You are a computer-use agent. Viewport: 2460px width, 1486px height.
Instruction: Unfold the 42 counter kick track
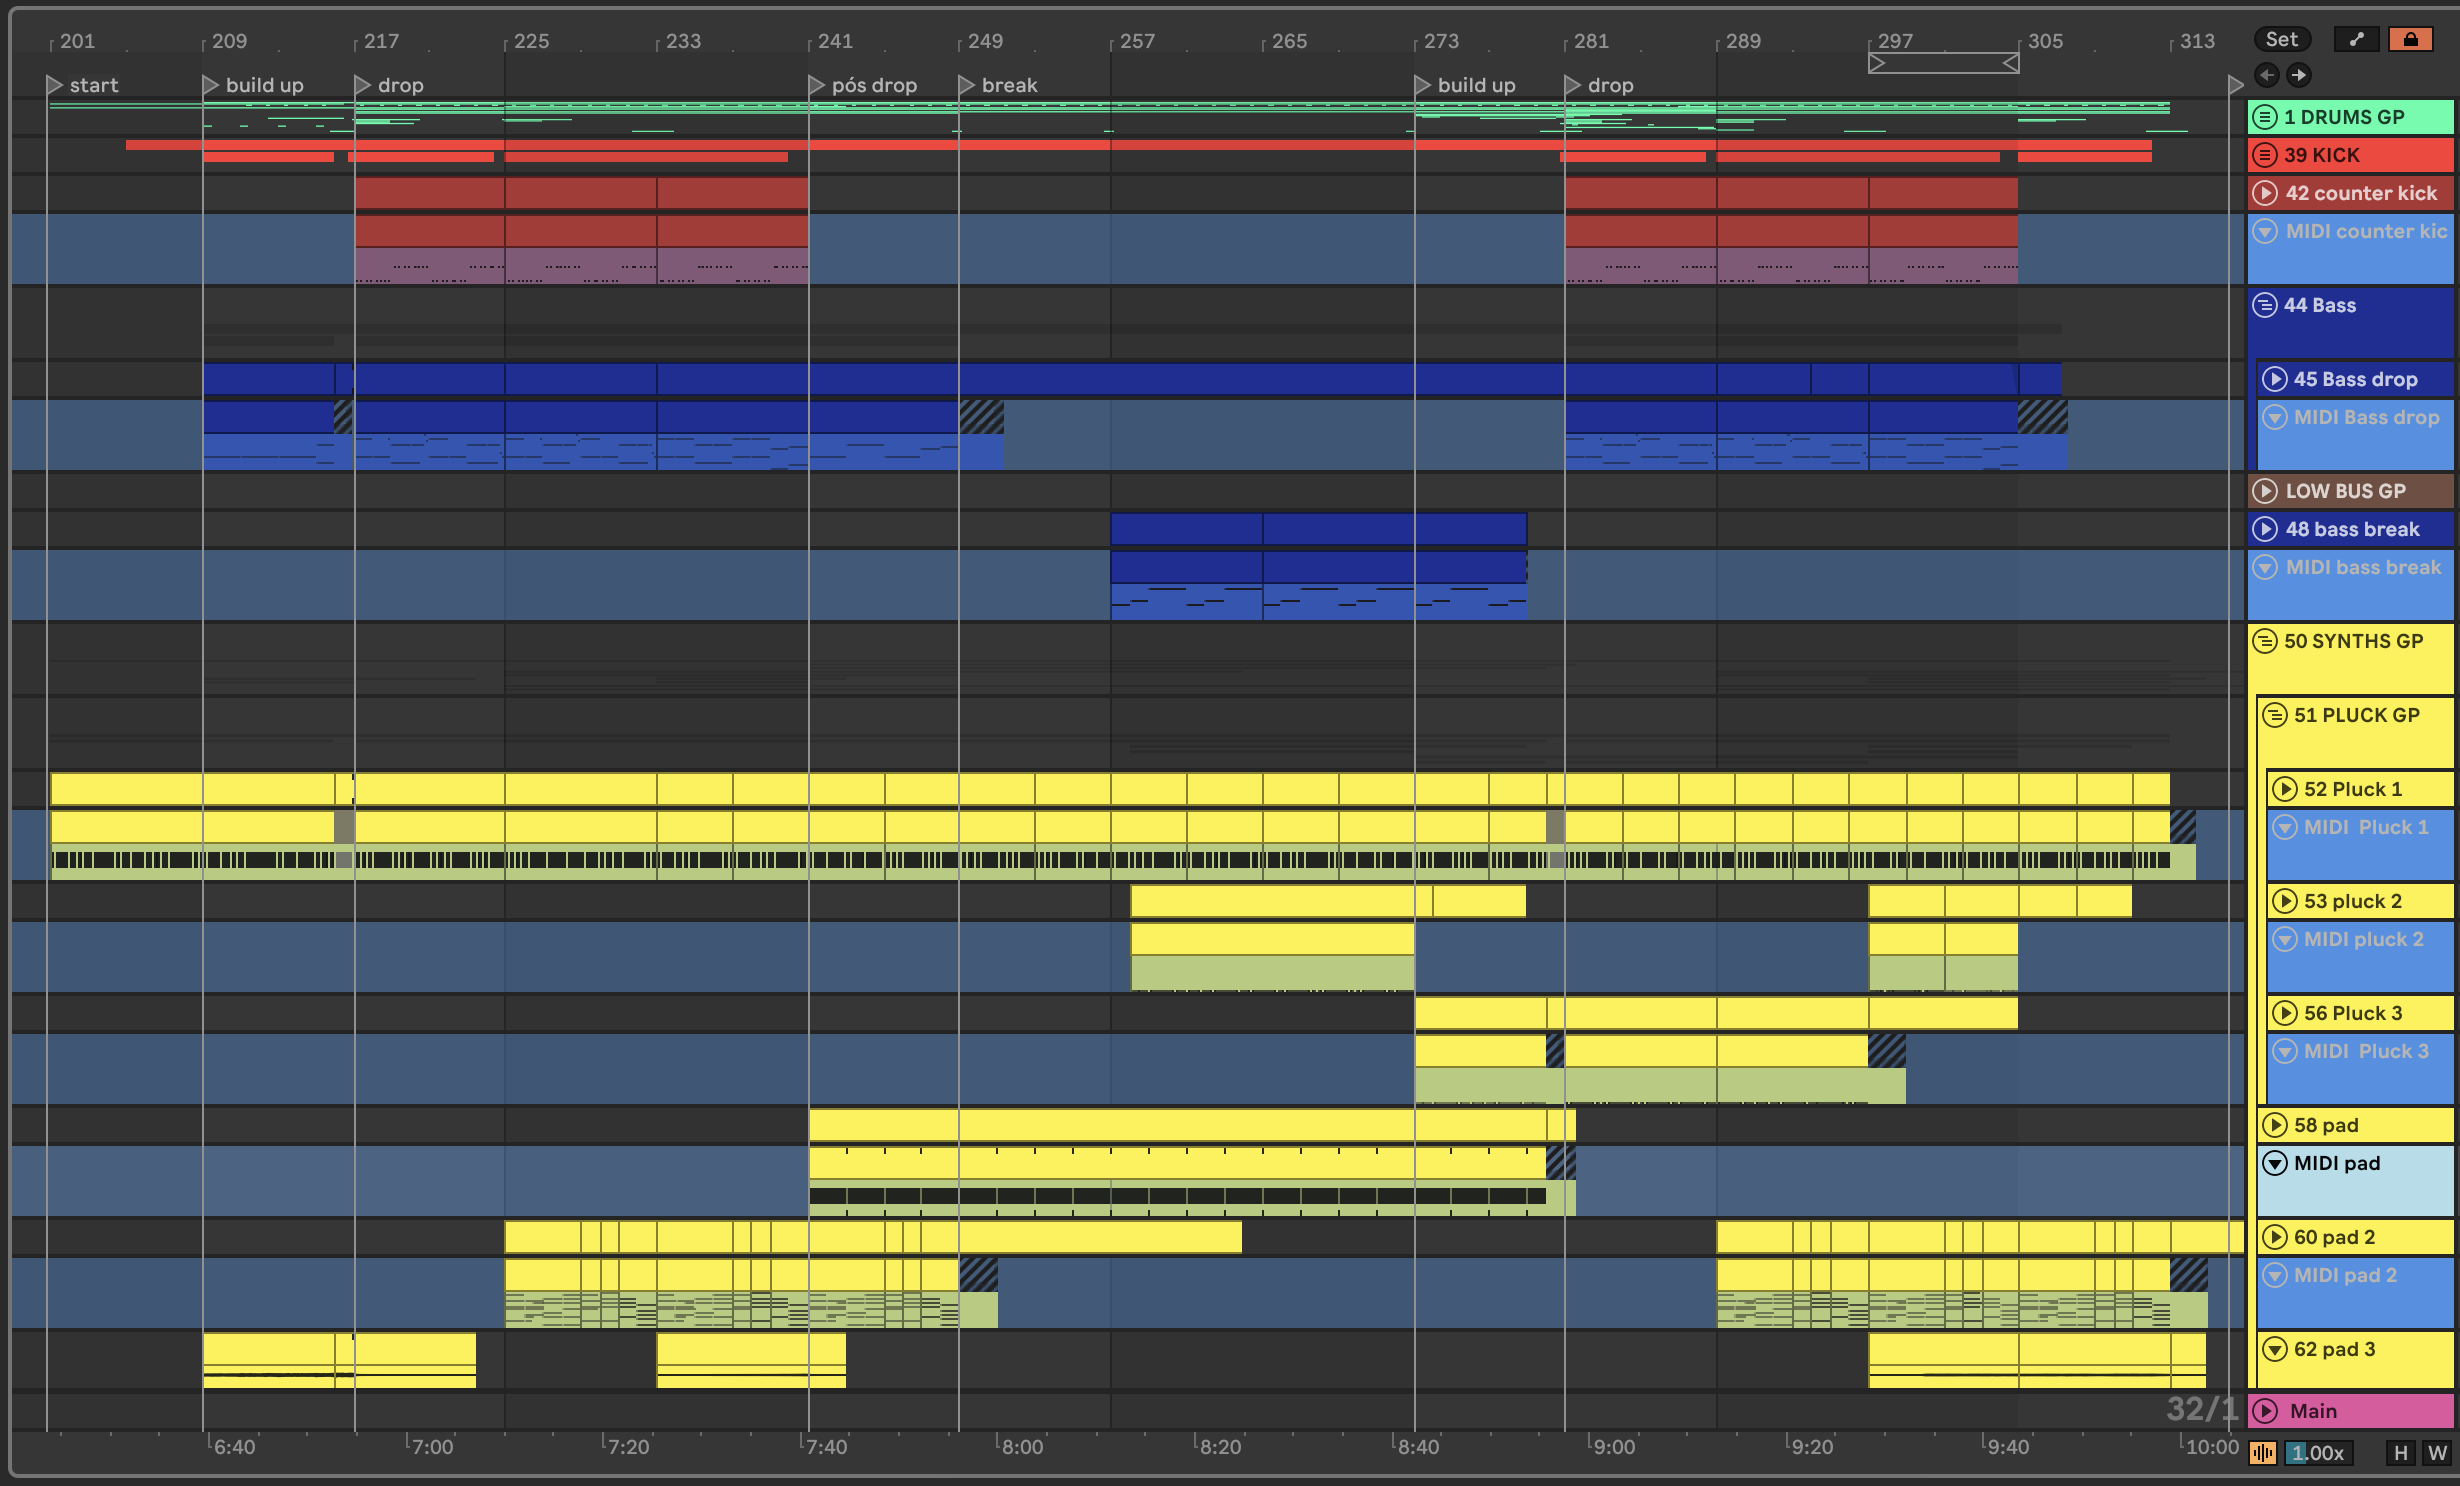(x=2265, y=193)
